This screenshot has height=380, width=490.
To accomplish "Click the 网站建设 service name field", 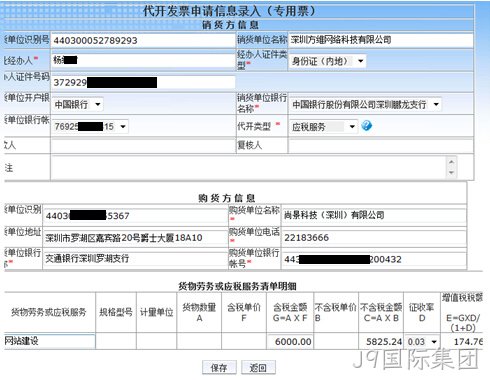I will click(x=50, y=341).
